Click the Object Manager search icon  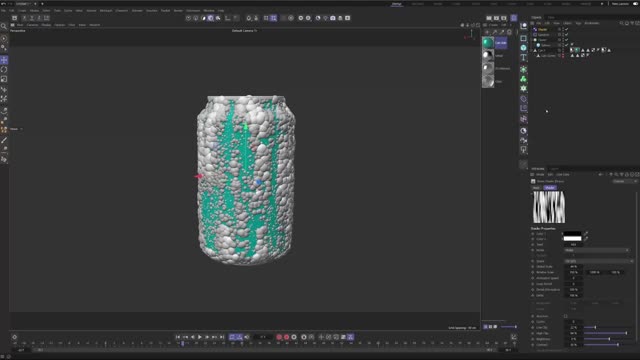[621, 23]
